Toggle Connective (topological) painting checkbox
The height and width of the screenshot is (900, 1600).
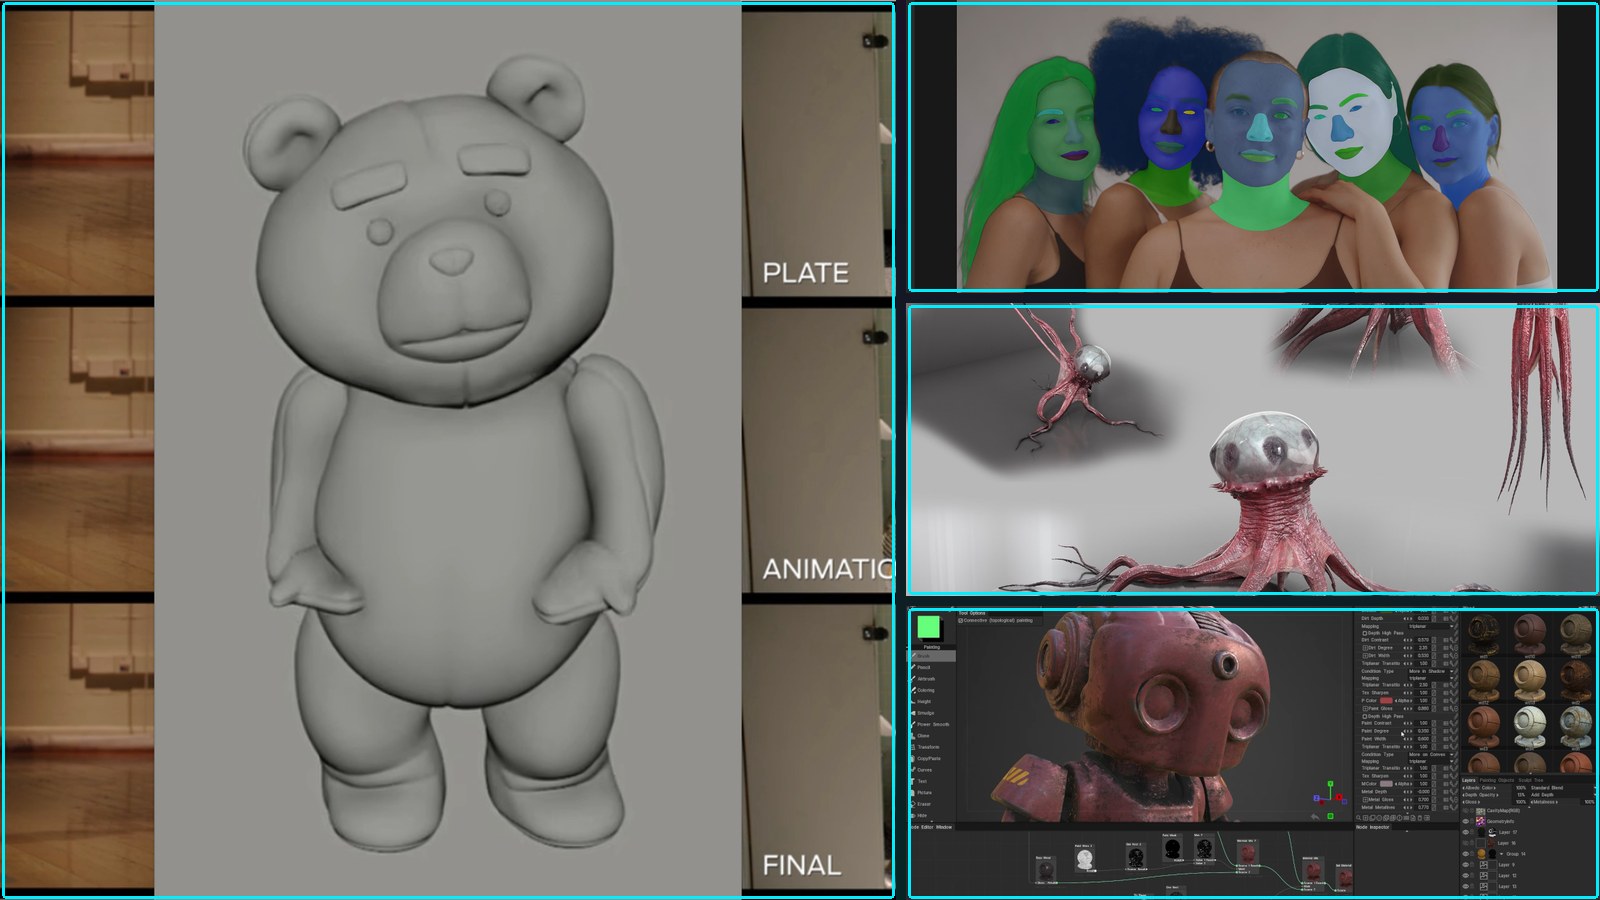tap(961, 620)
